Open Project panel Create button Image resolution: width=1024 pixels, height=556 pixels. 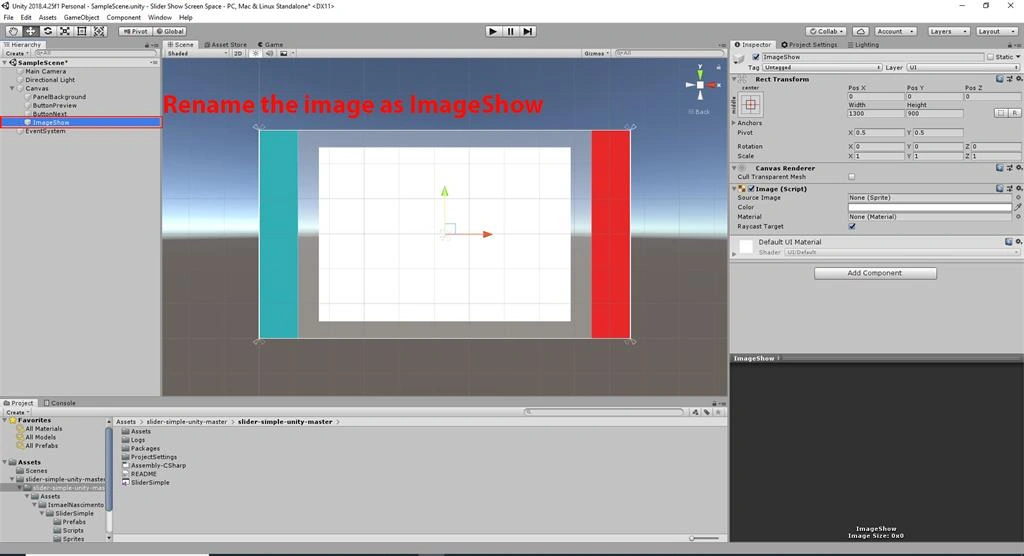16,412
